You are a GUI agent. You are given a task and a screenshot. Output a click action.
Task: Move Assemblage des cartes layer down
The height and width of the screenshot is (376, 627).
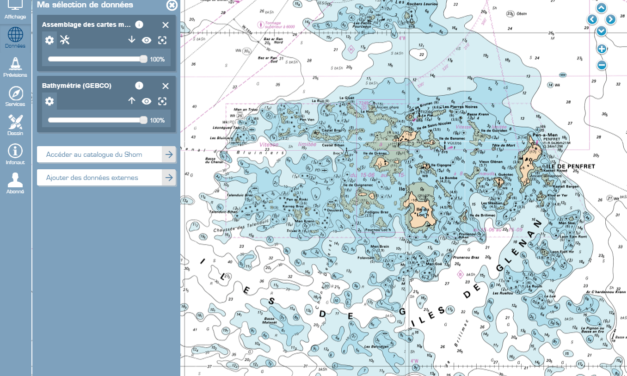(x=132, y=40)
